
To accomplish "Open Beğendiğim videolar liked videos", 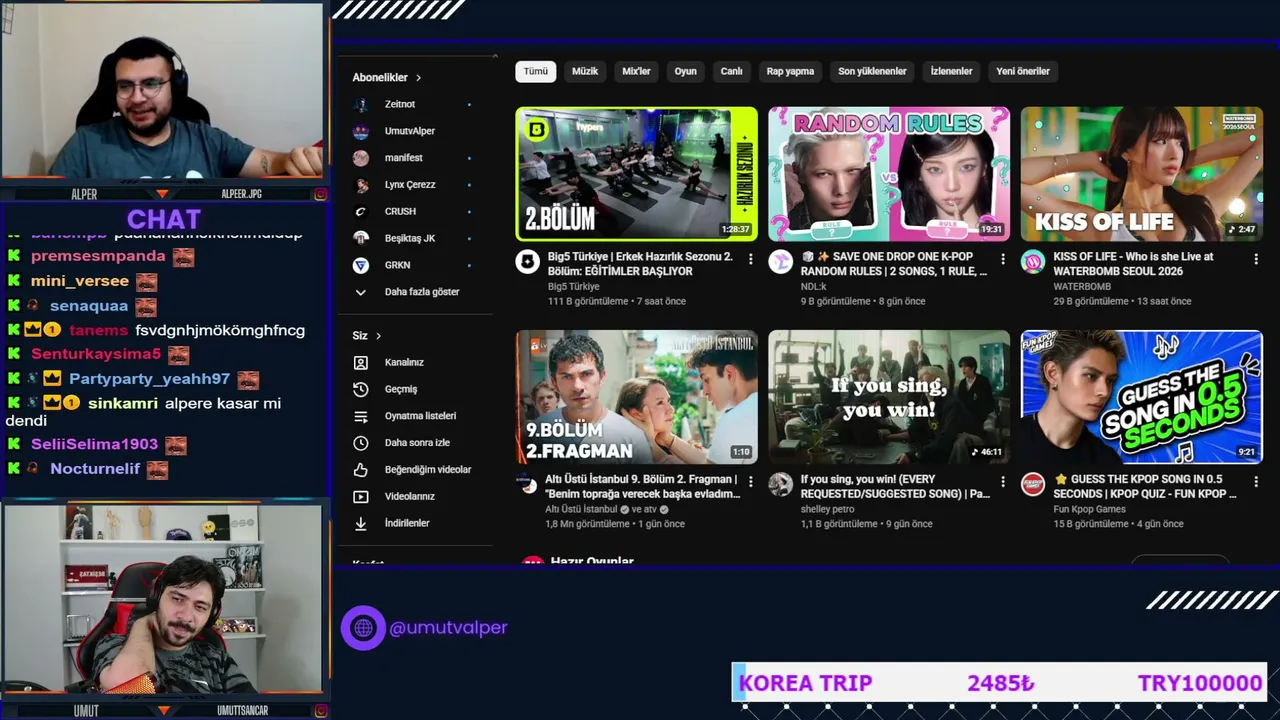I will (428, 470).
